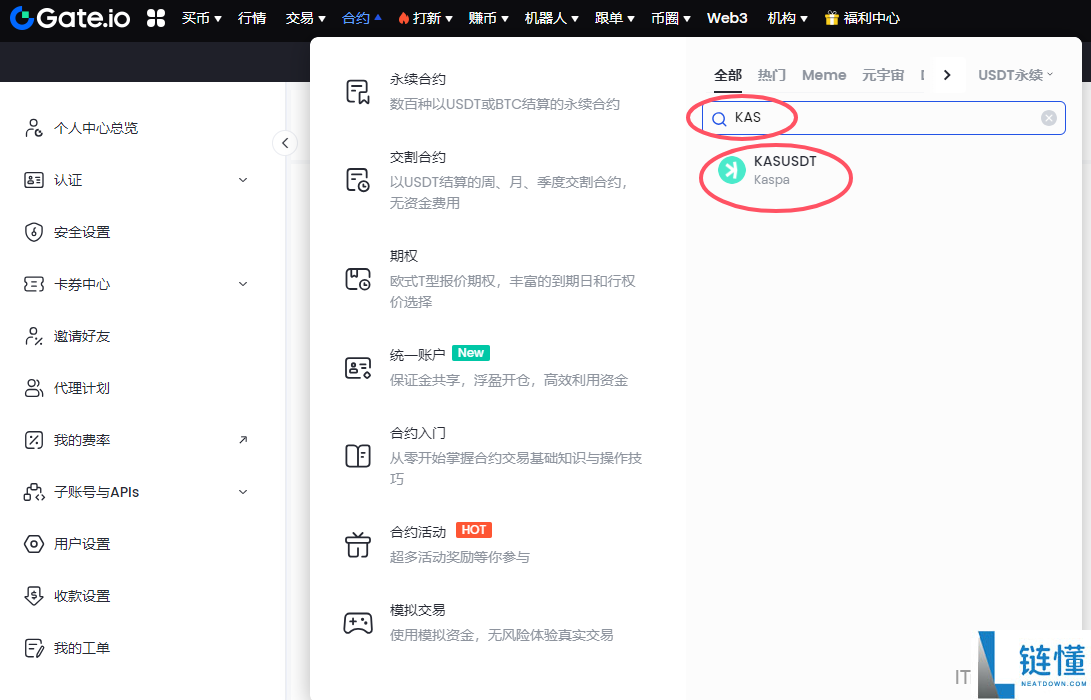Viewport: 1091px width, 700px height.
Task: Click the 安全设置 shield icon
Action: 33,232
